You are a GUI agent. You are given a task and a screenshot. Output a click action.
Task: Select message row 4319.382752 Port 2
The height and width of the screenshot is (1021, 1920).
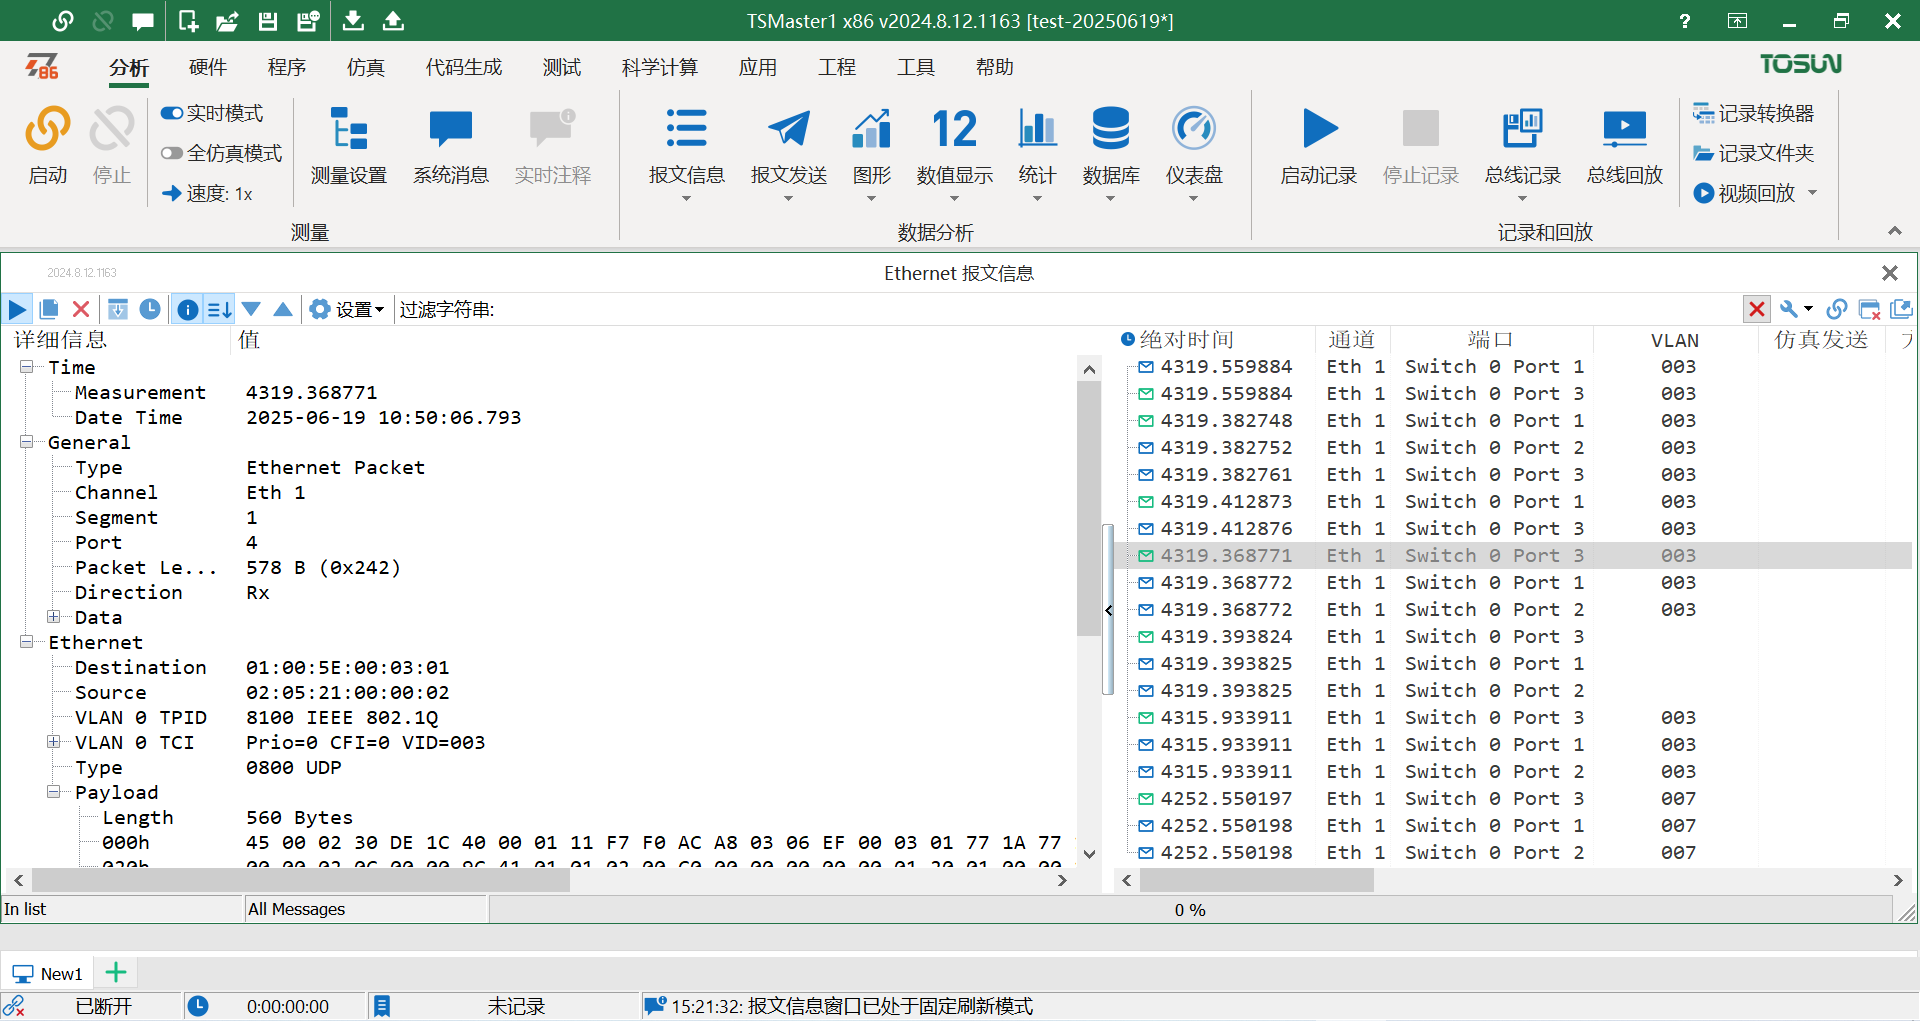point(1512,447)
